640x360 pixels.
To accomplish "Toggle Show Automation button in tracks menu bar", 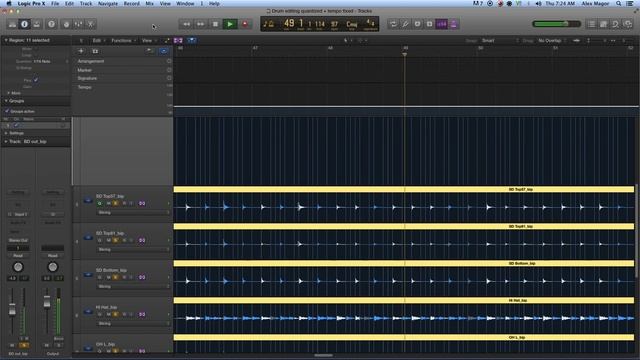I will tap(167, 40).
